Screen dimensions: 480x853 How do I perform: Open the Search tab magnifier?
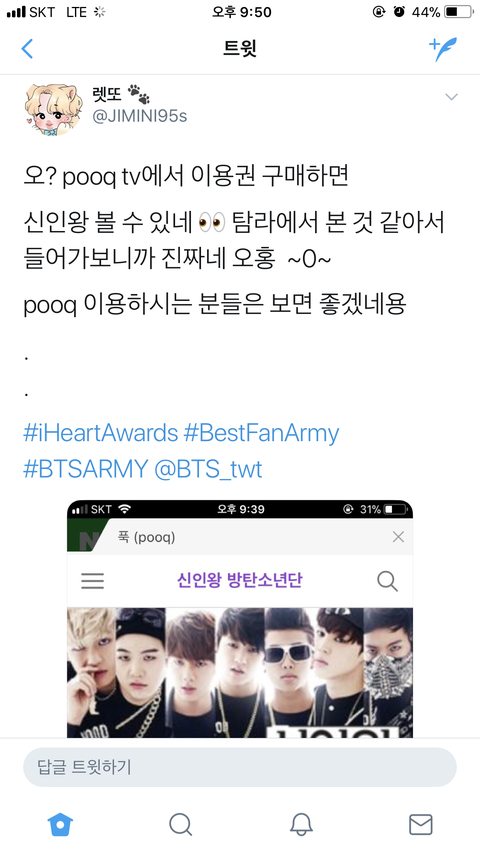point(180,825)
